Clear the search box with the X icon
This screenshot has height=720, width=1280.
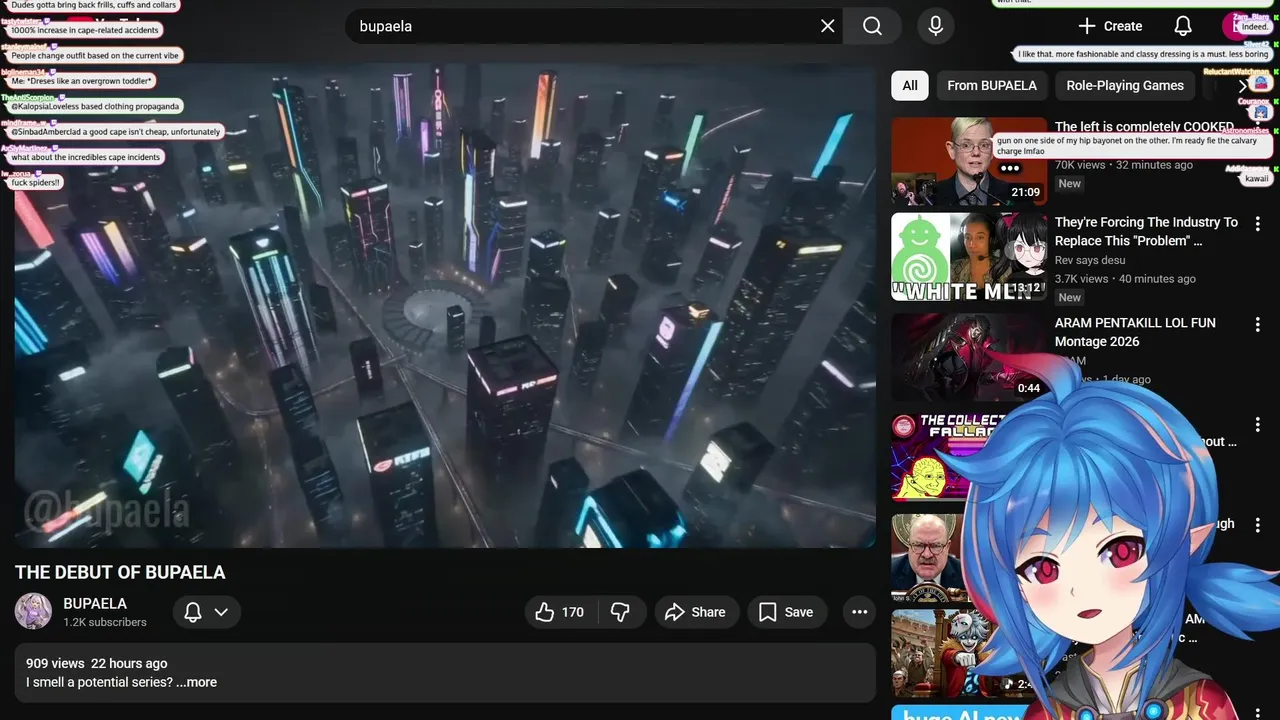coord(827,26)
